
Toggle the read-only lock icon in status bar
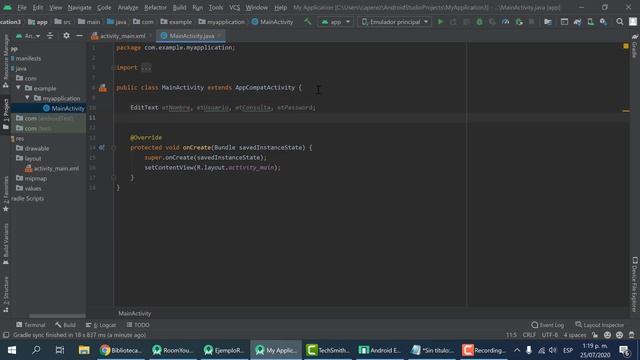coord(595,335)
